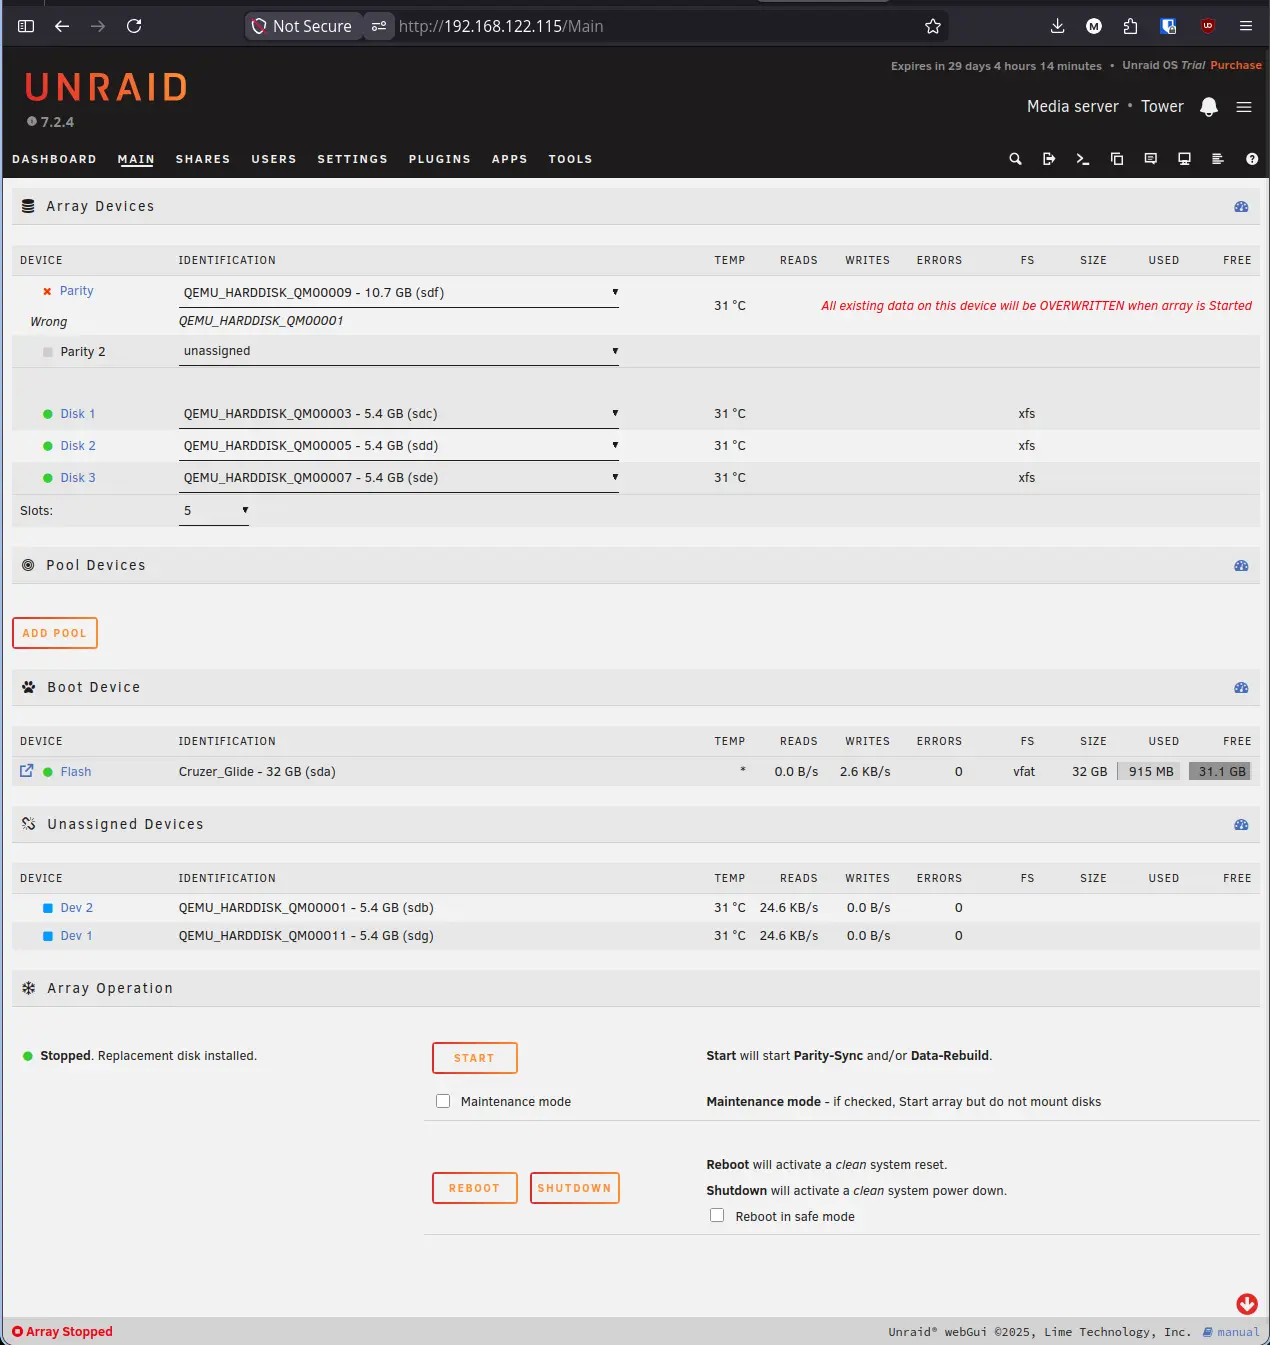Open the Unraid header hamburger menu
1270x1345 pixels.
click(1244, 107)
